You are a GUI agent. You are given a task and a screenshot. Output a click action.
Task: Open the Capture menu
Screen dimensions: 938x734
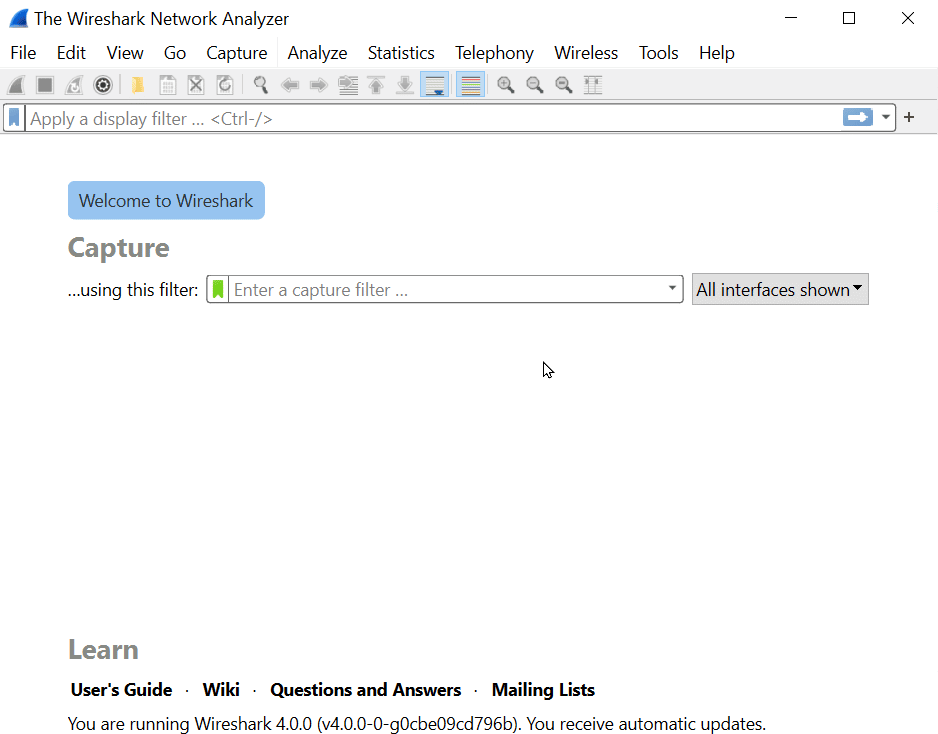pyautogui.click(x=237, y=53)
